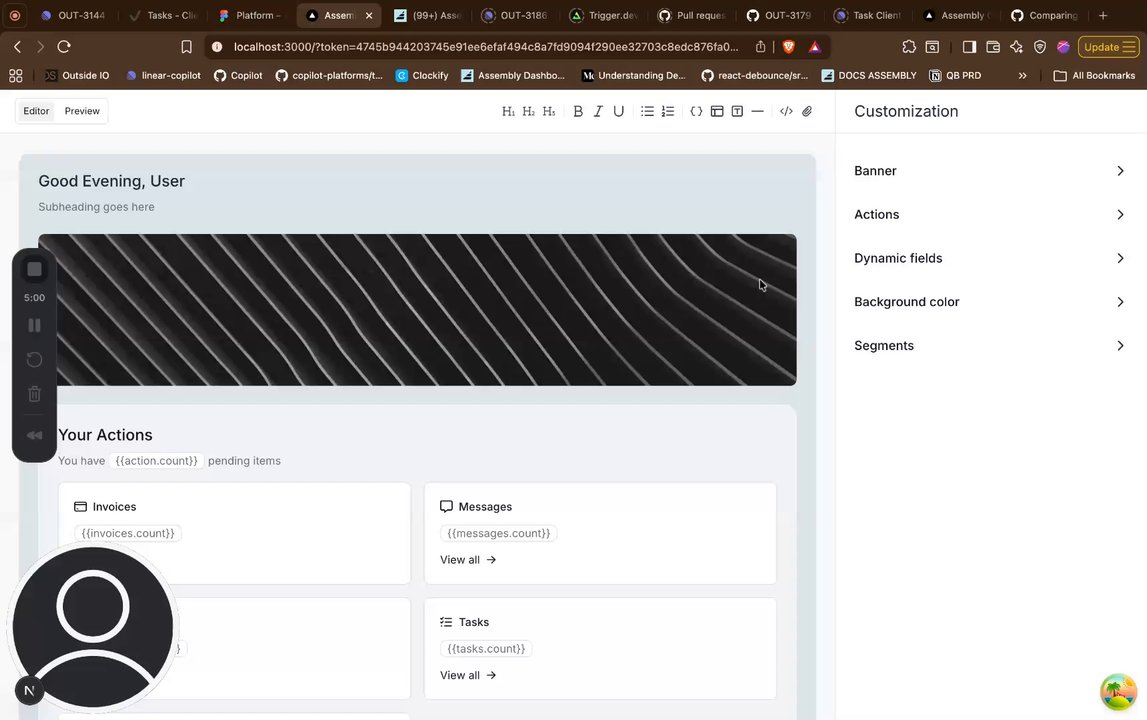This screenshot has height=720, width=1147.
Task: Click the Update browser button
Action: (1108, 47)
